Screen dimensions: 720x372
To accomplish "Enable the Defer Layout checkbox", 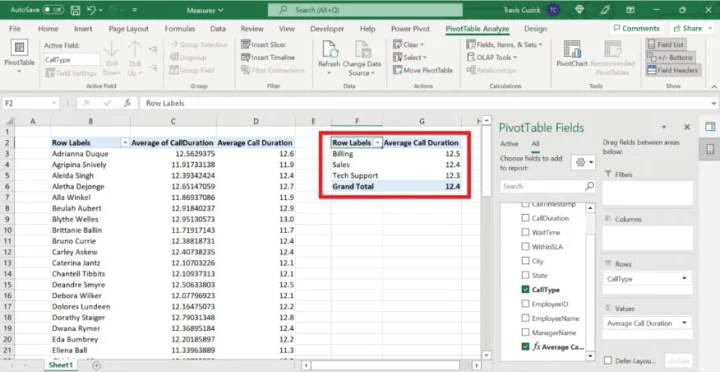I will click(608, 361).
